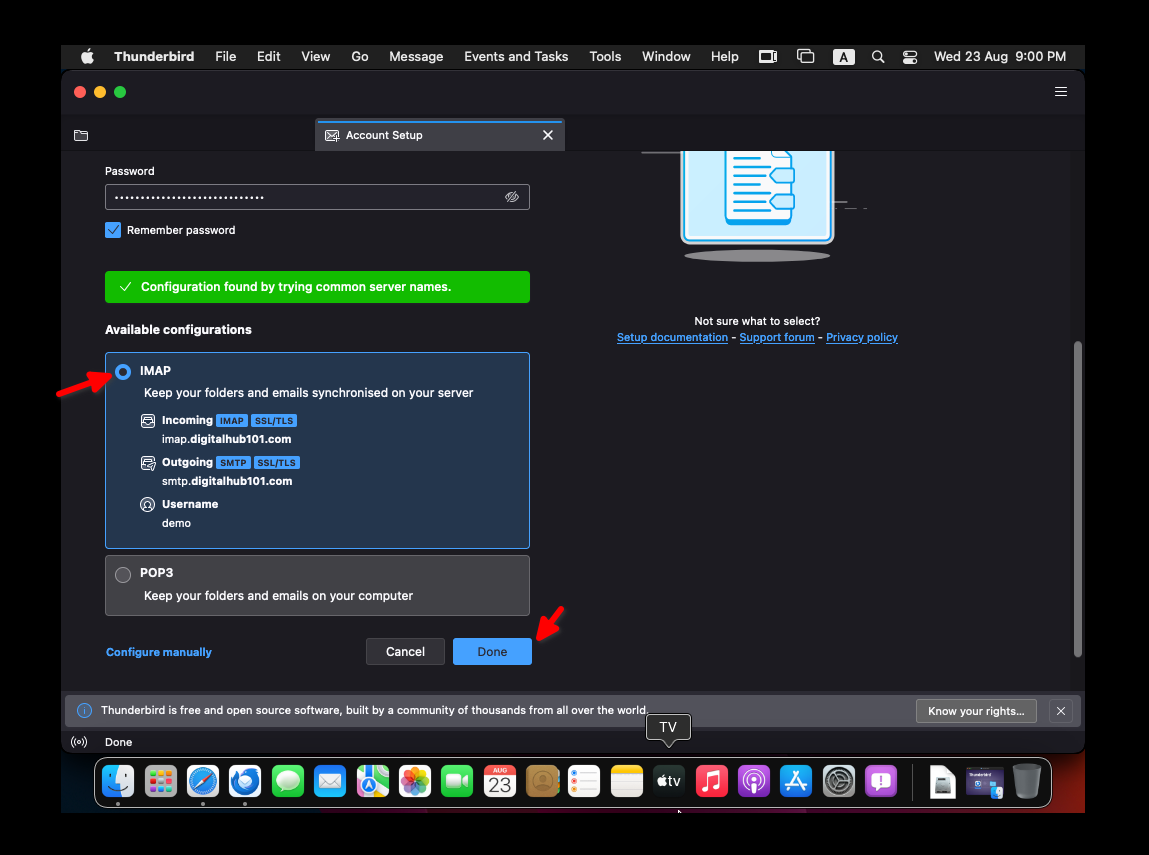Open the Message menu
The width and height of the screenshot is (1149, 855).
point(416,56)
